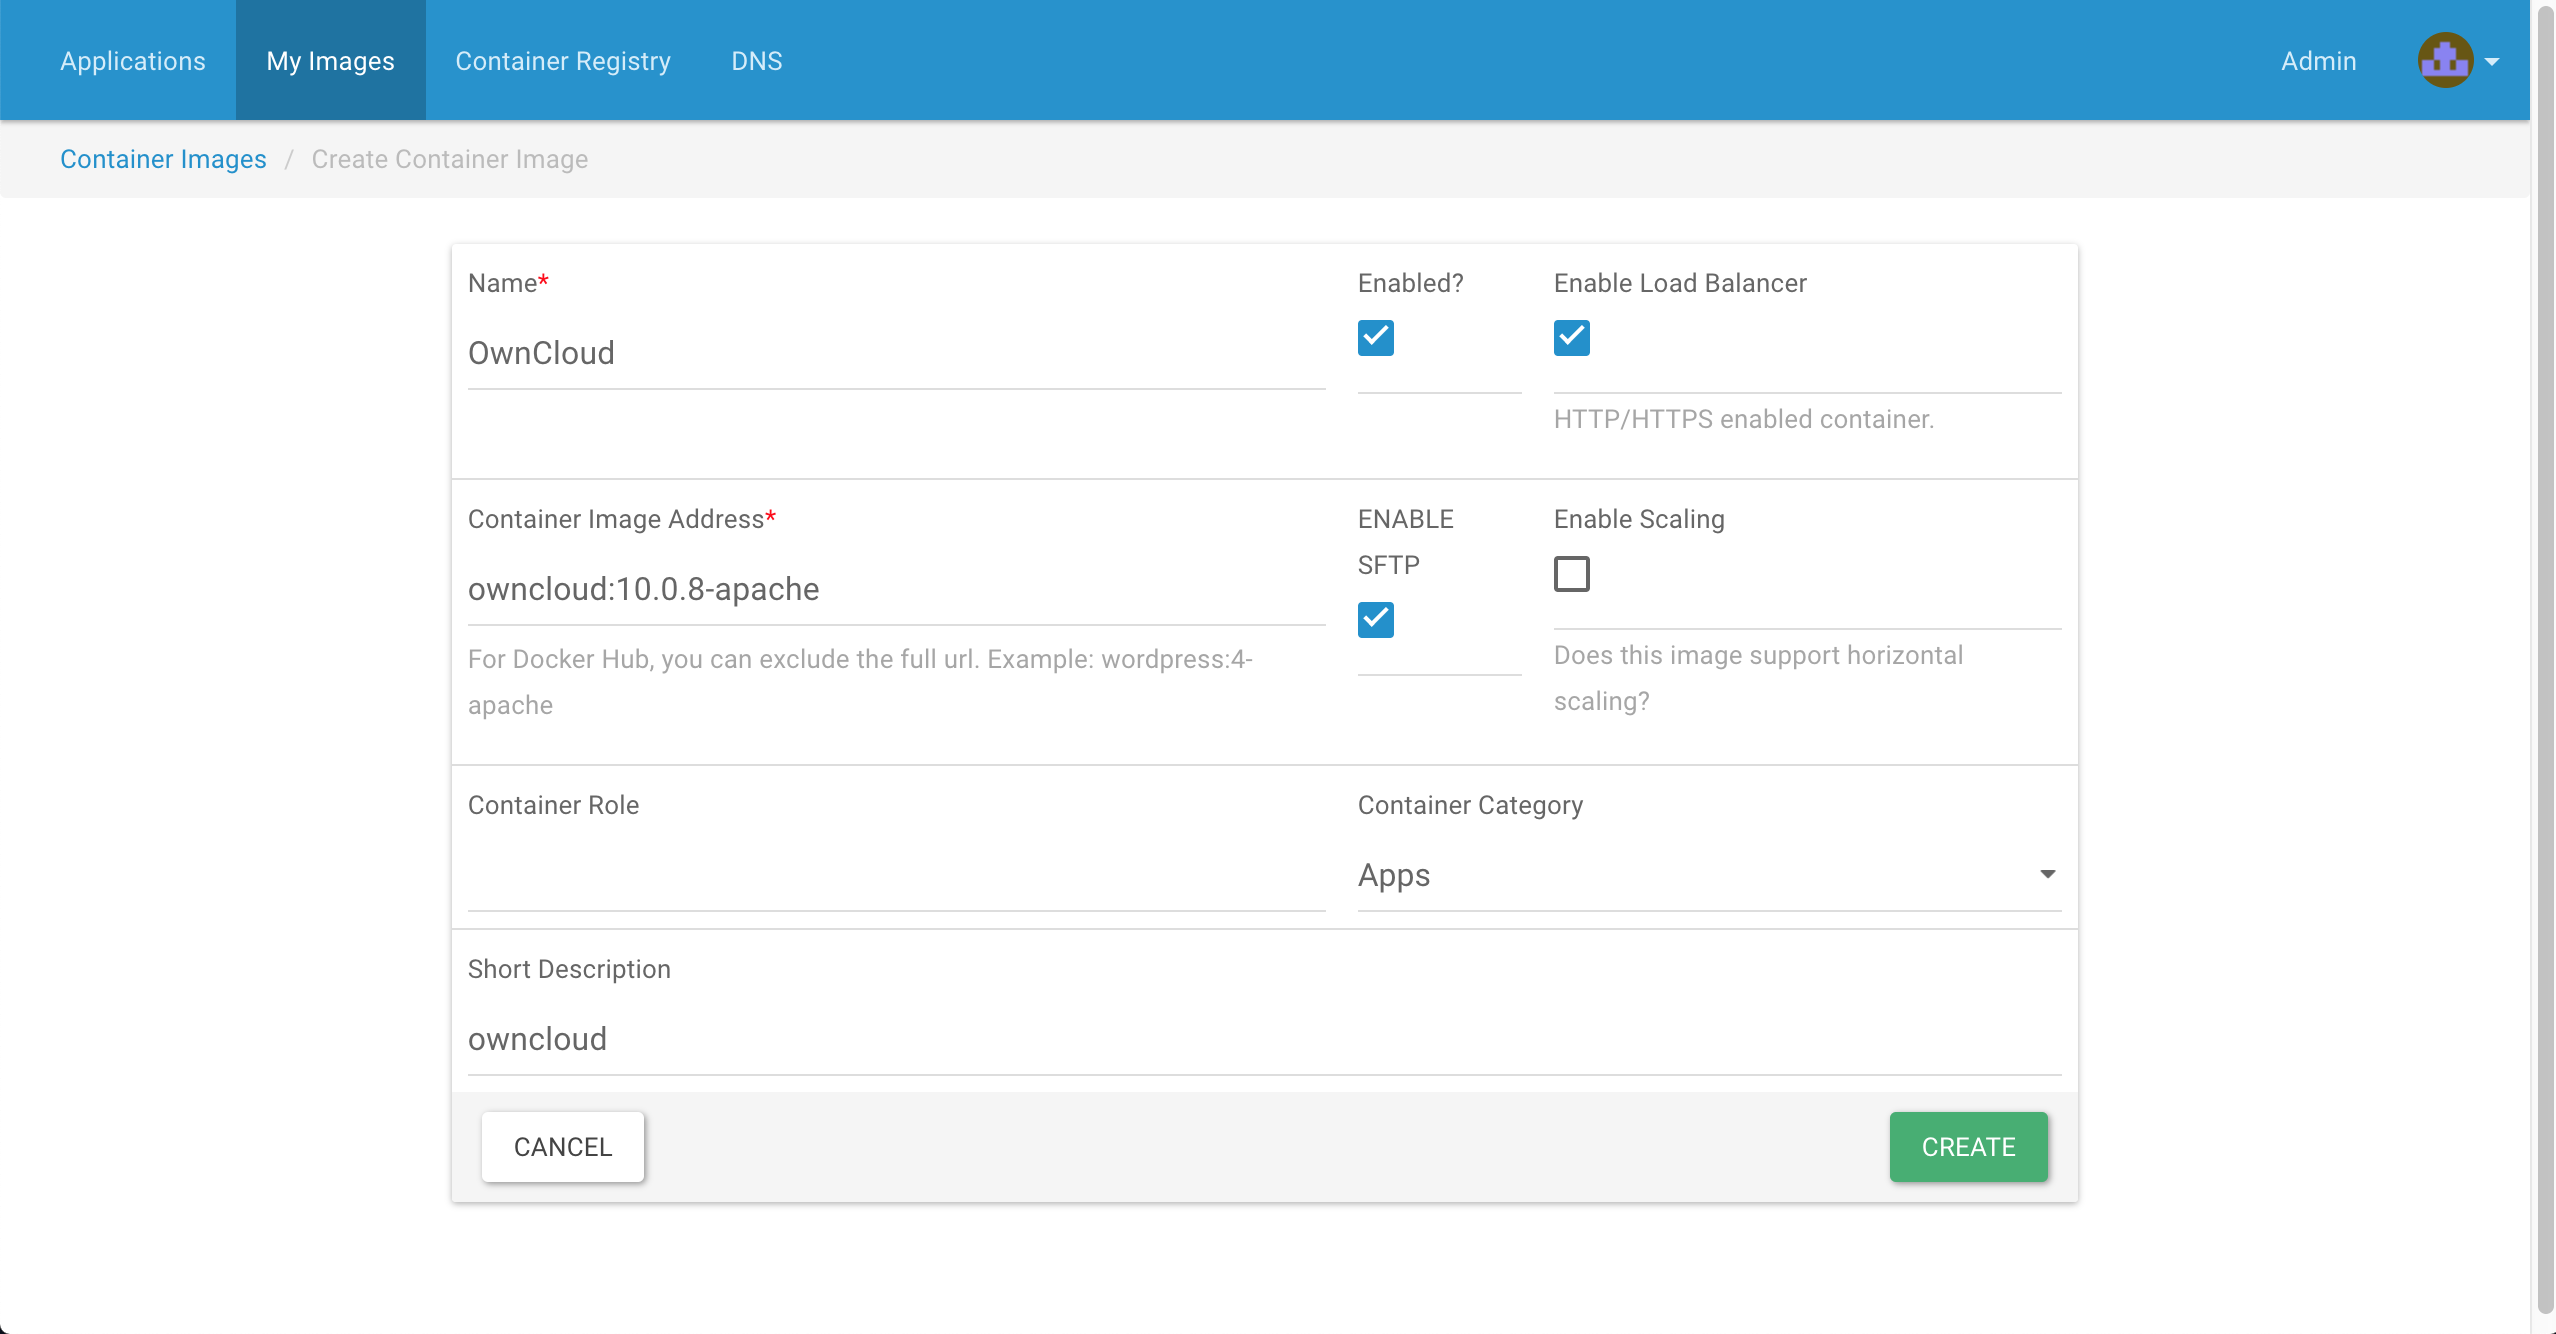
Task: Toggle the Enable Load Balancer checkbox
Action: coord(1572,338)
